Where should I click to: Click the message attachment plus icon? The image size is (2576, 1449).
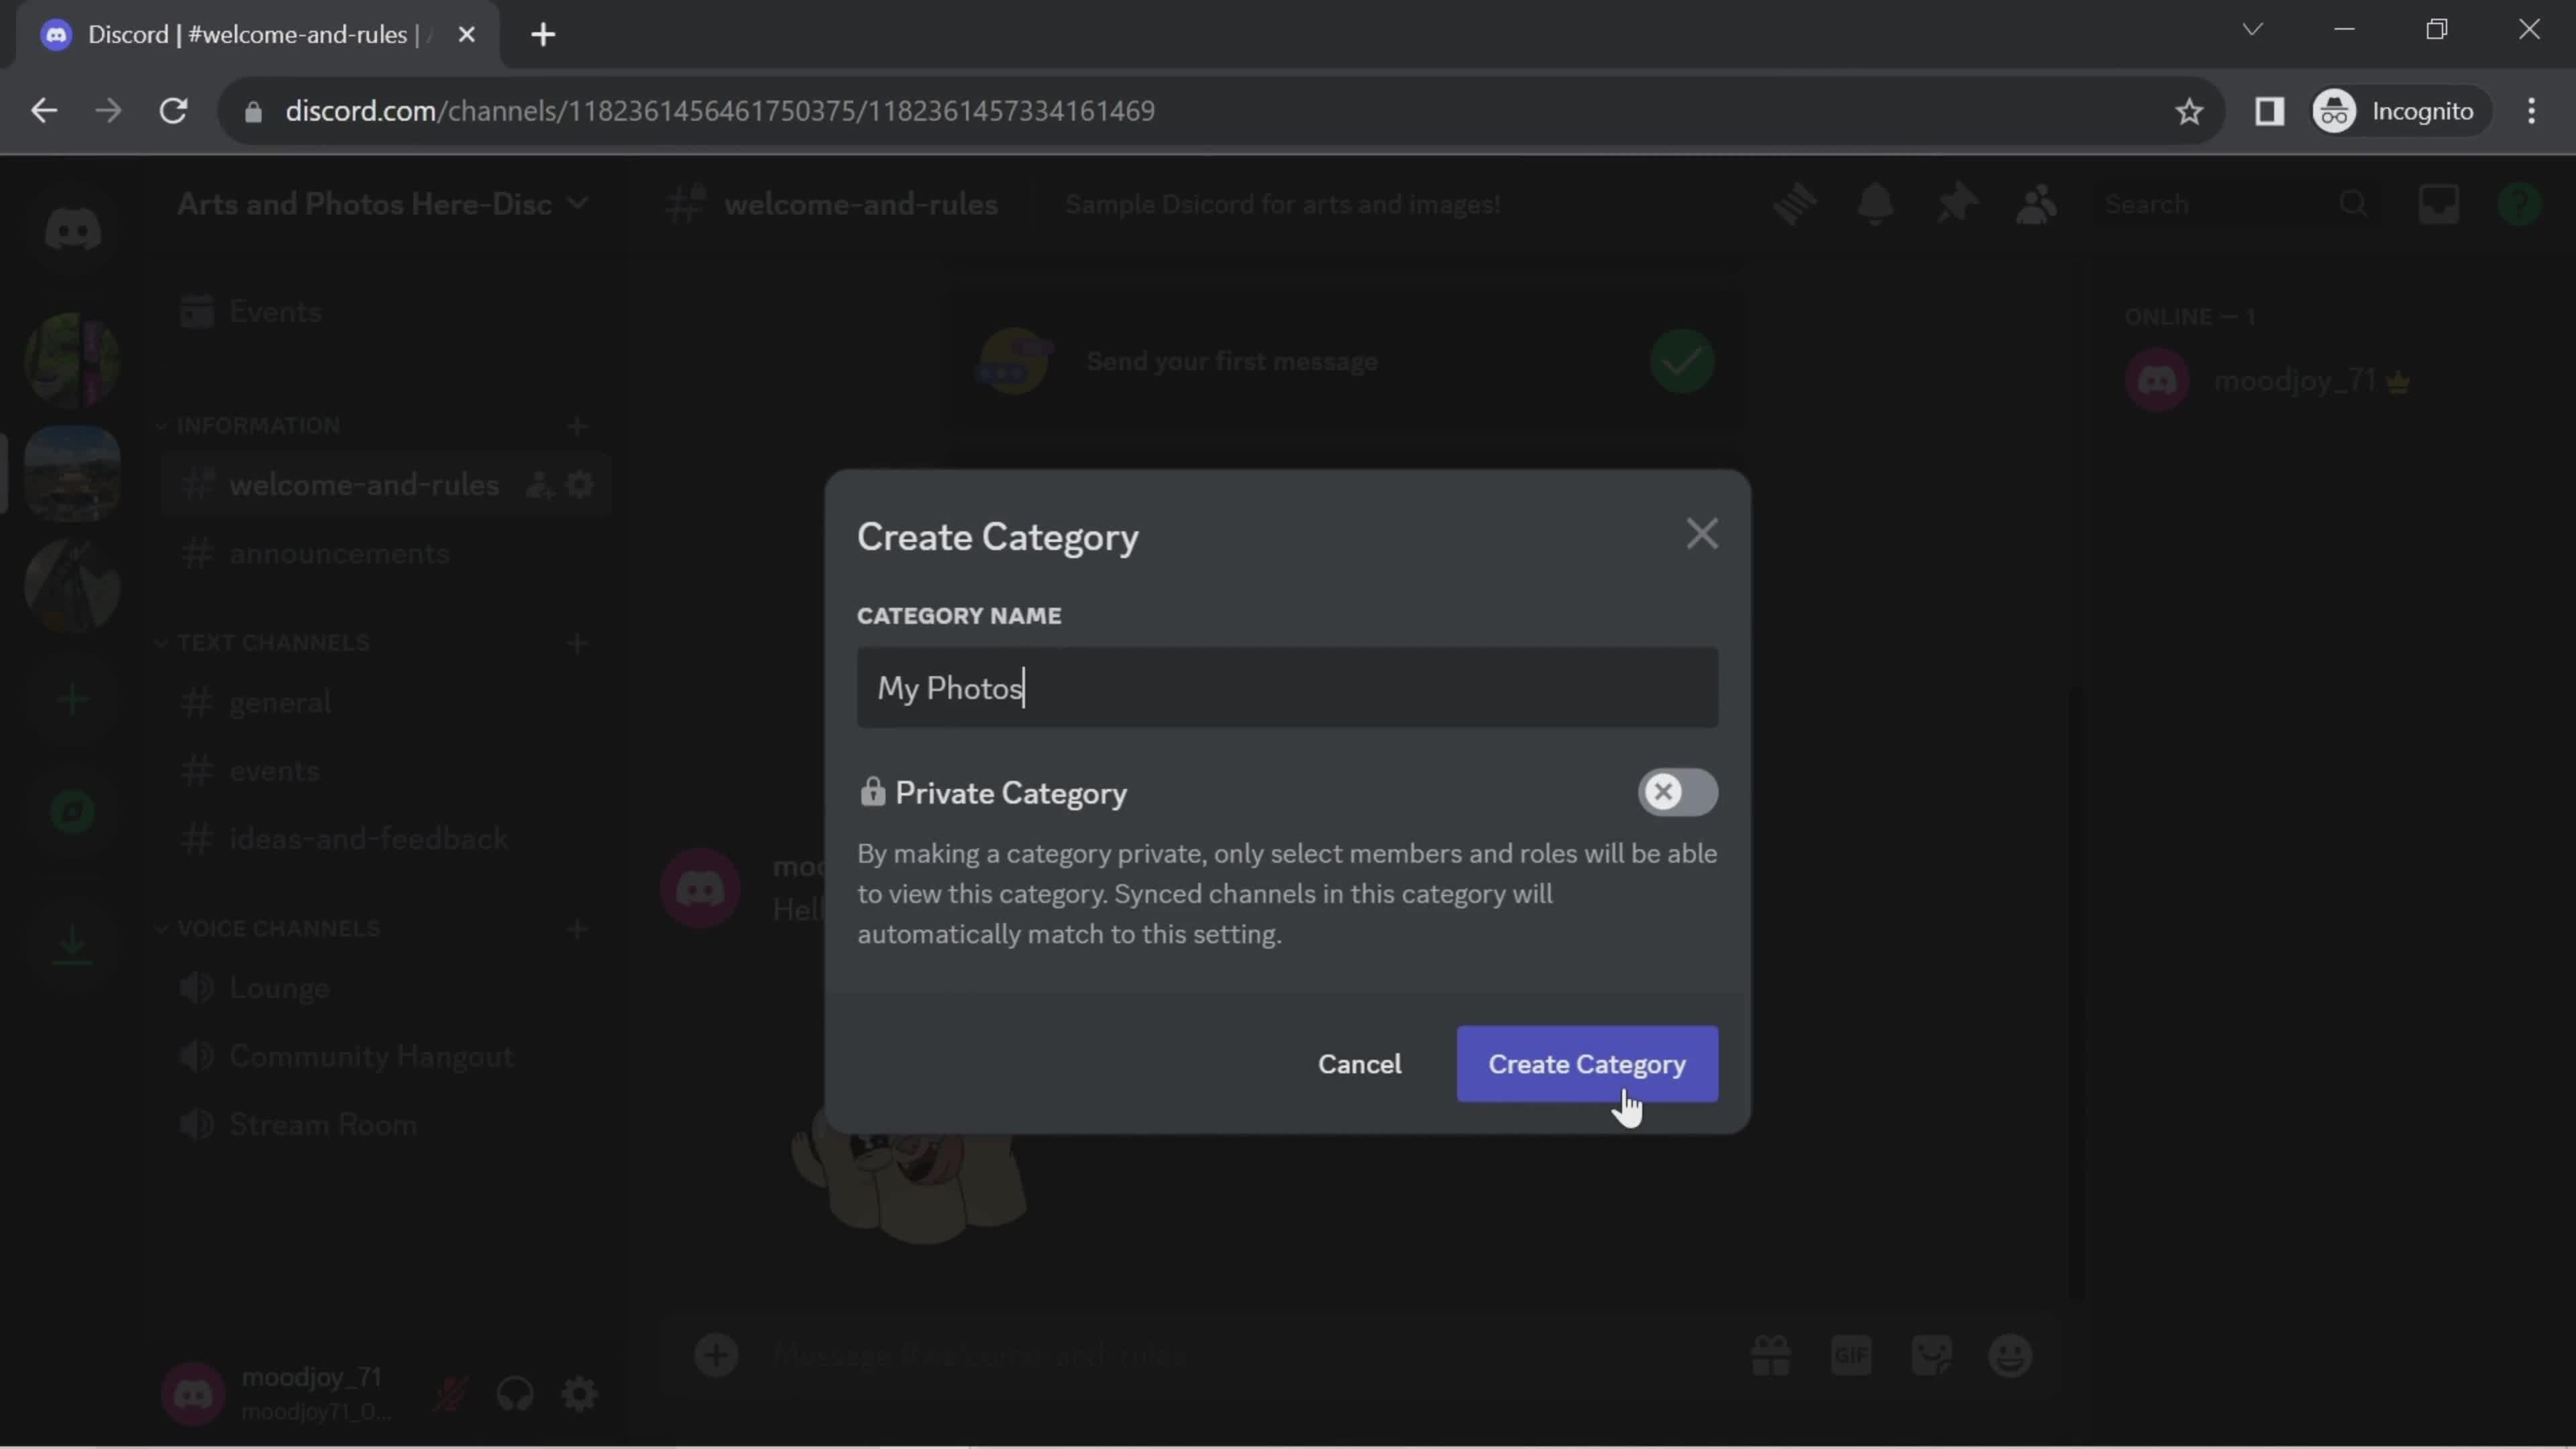point(716,1356)
